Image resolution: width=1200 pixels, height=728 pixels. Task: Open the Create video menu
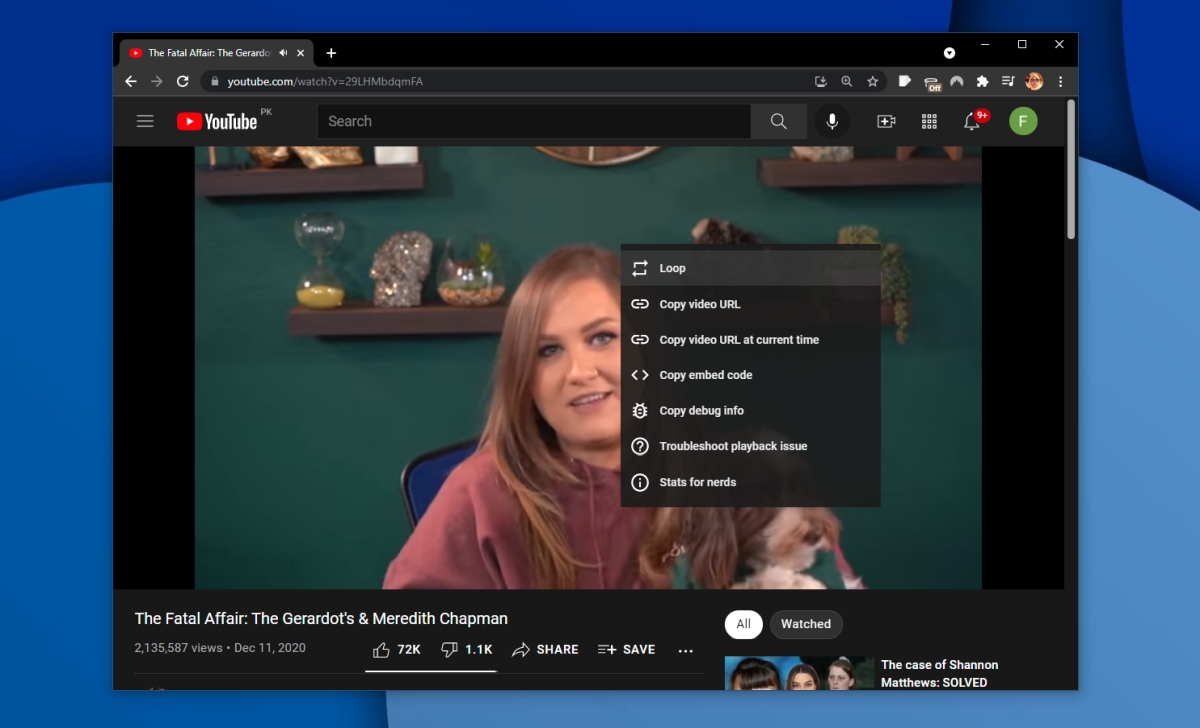[x=886, y=121]
